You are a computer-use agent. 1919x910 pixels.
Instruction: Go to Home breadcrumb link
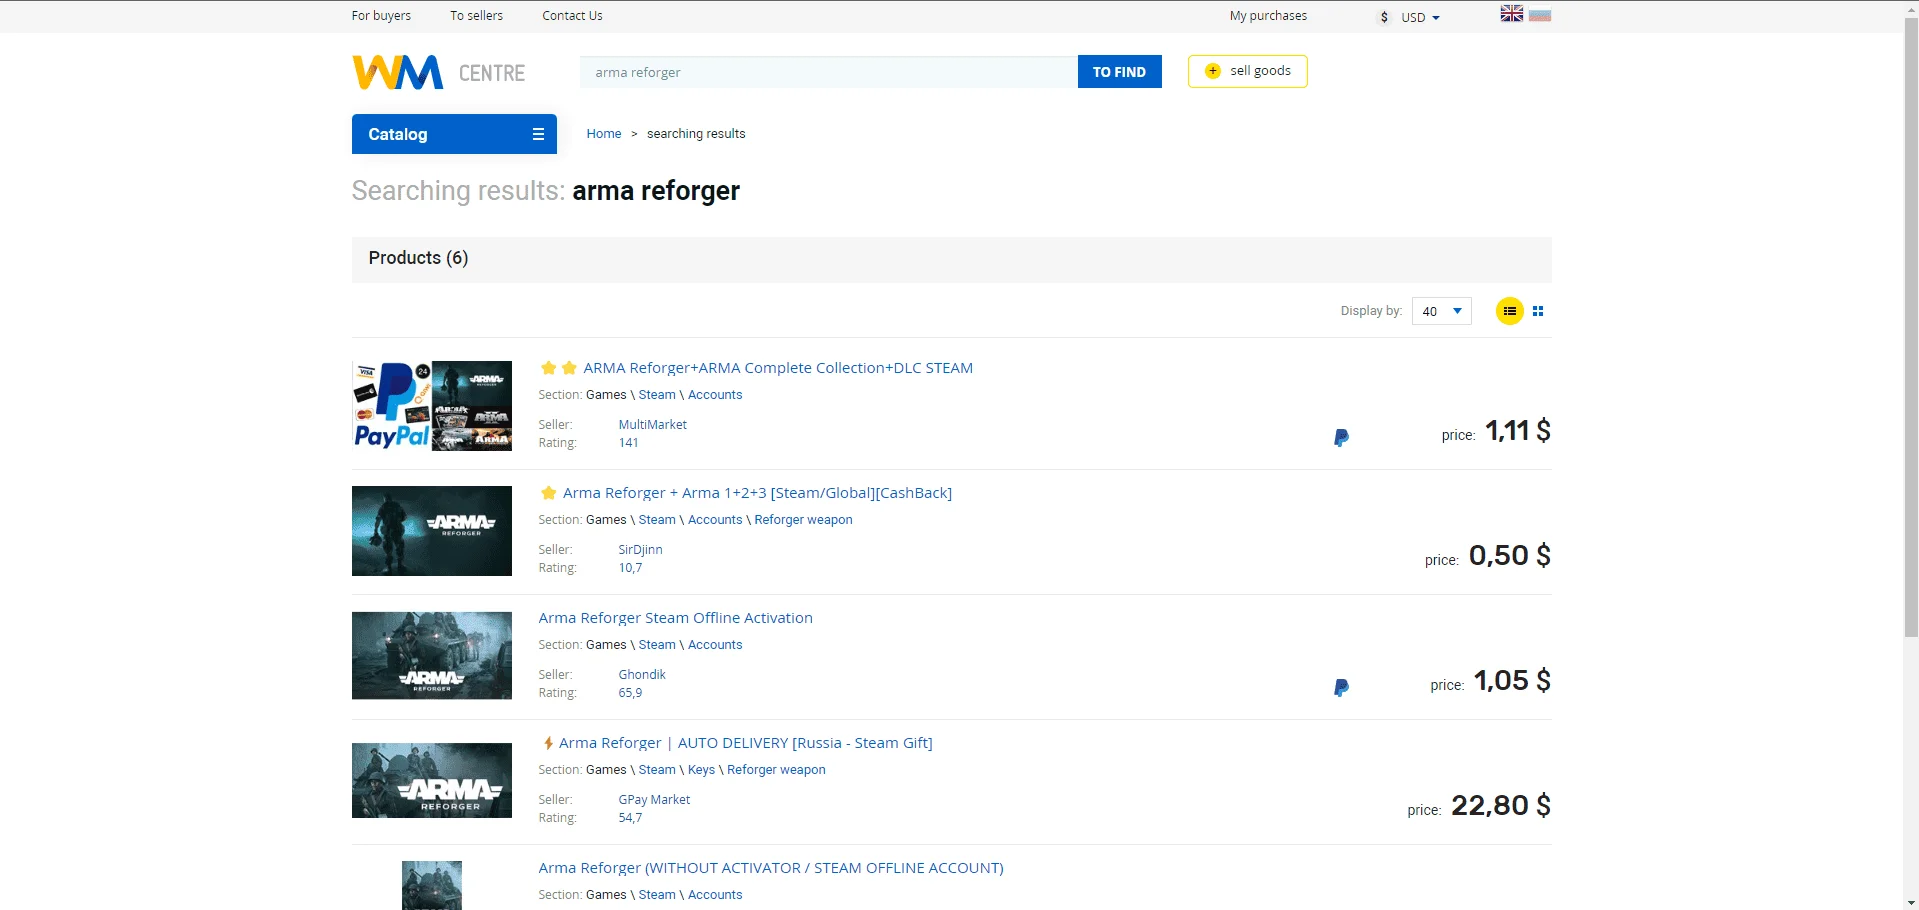[x=603, y=134]
